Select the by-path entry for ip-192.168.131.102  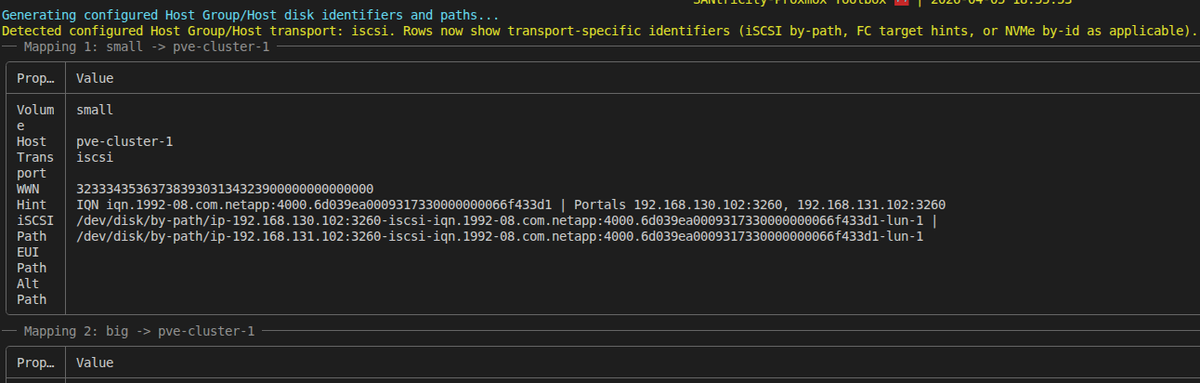click(x=499, y=237)
